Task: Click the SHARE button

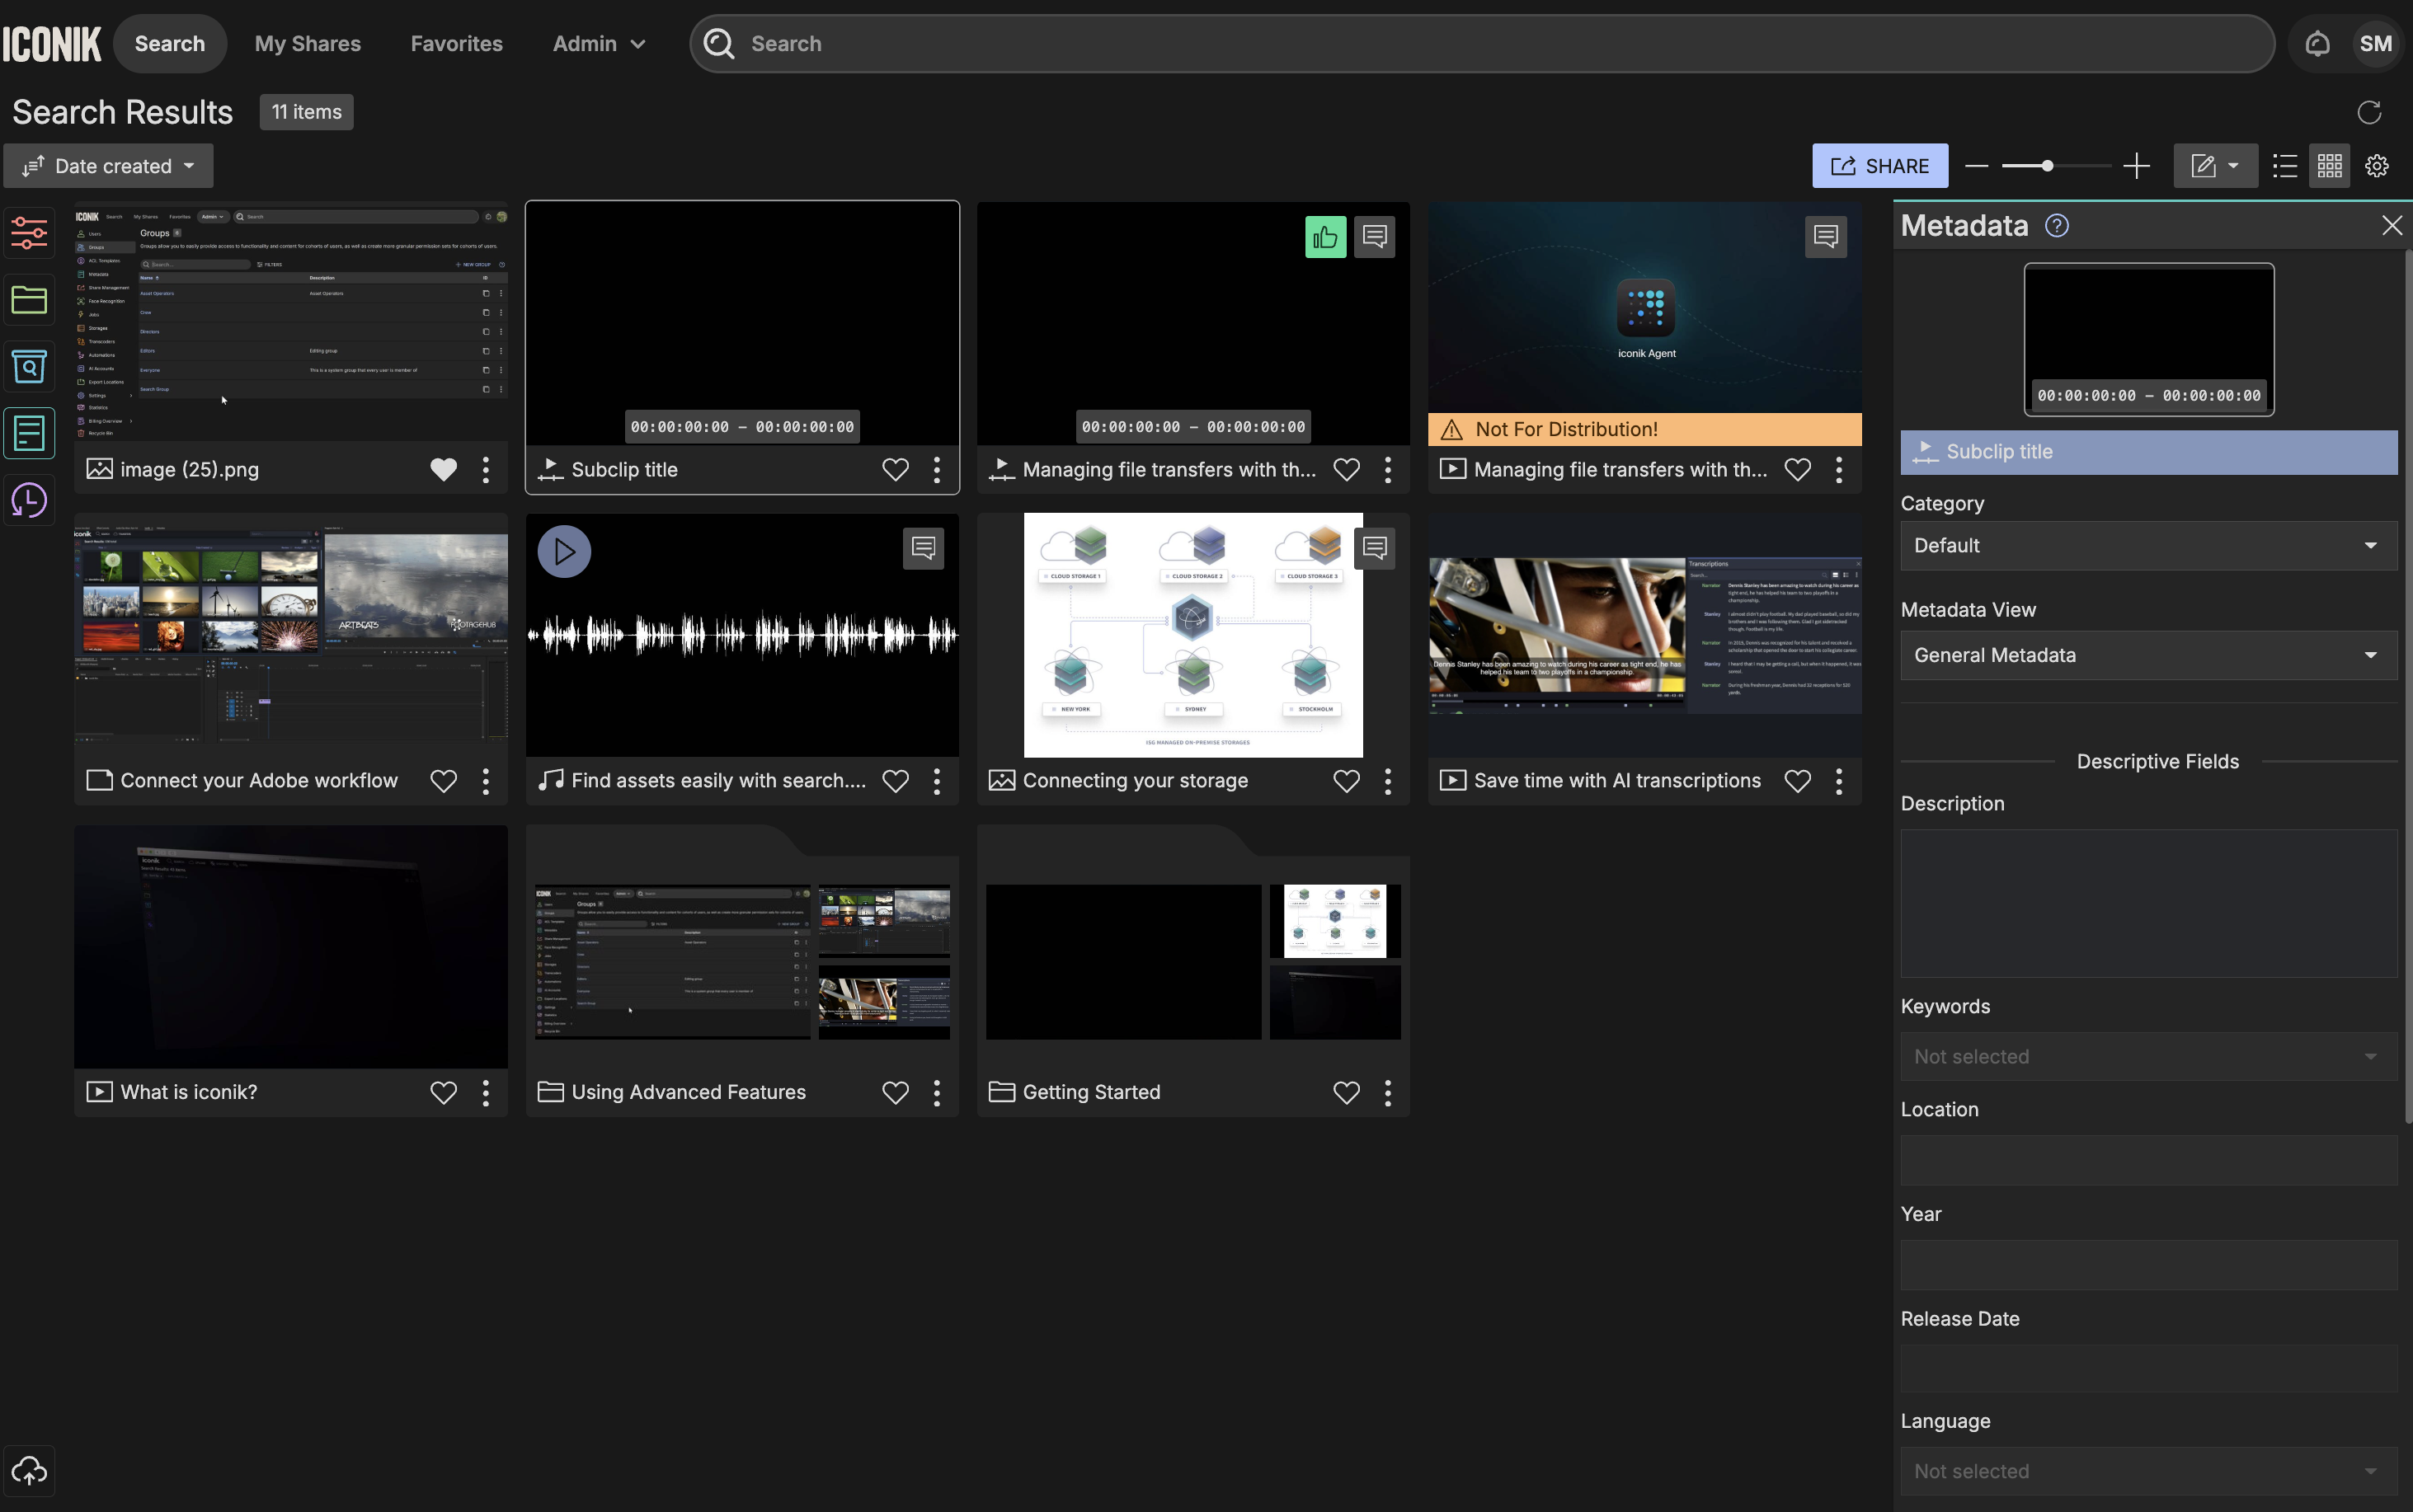Action: [x=1879, y=166]
